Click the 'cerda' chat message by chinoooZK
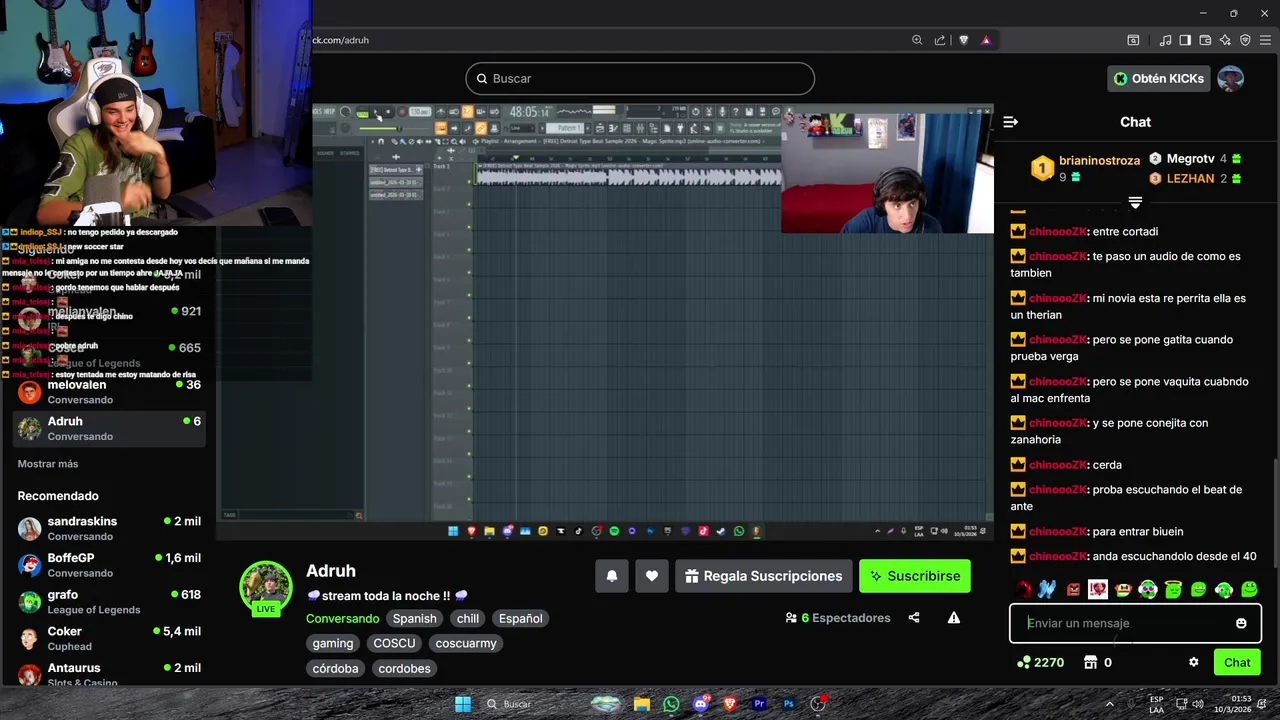 click(1107, 465)
